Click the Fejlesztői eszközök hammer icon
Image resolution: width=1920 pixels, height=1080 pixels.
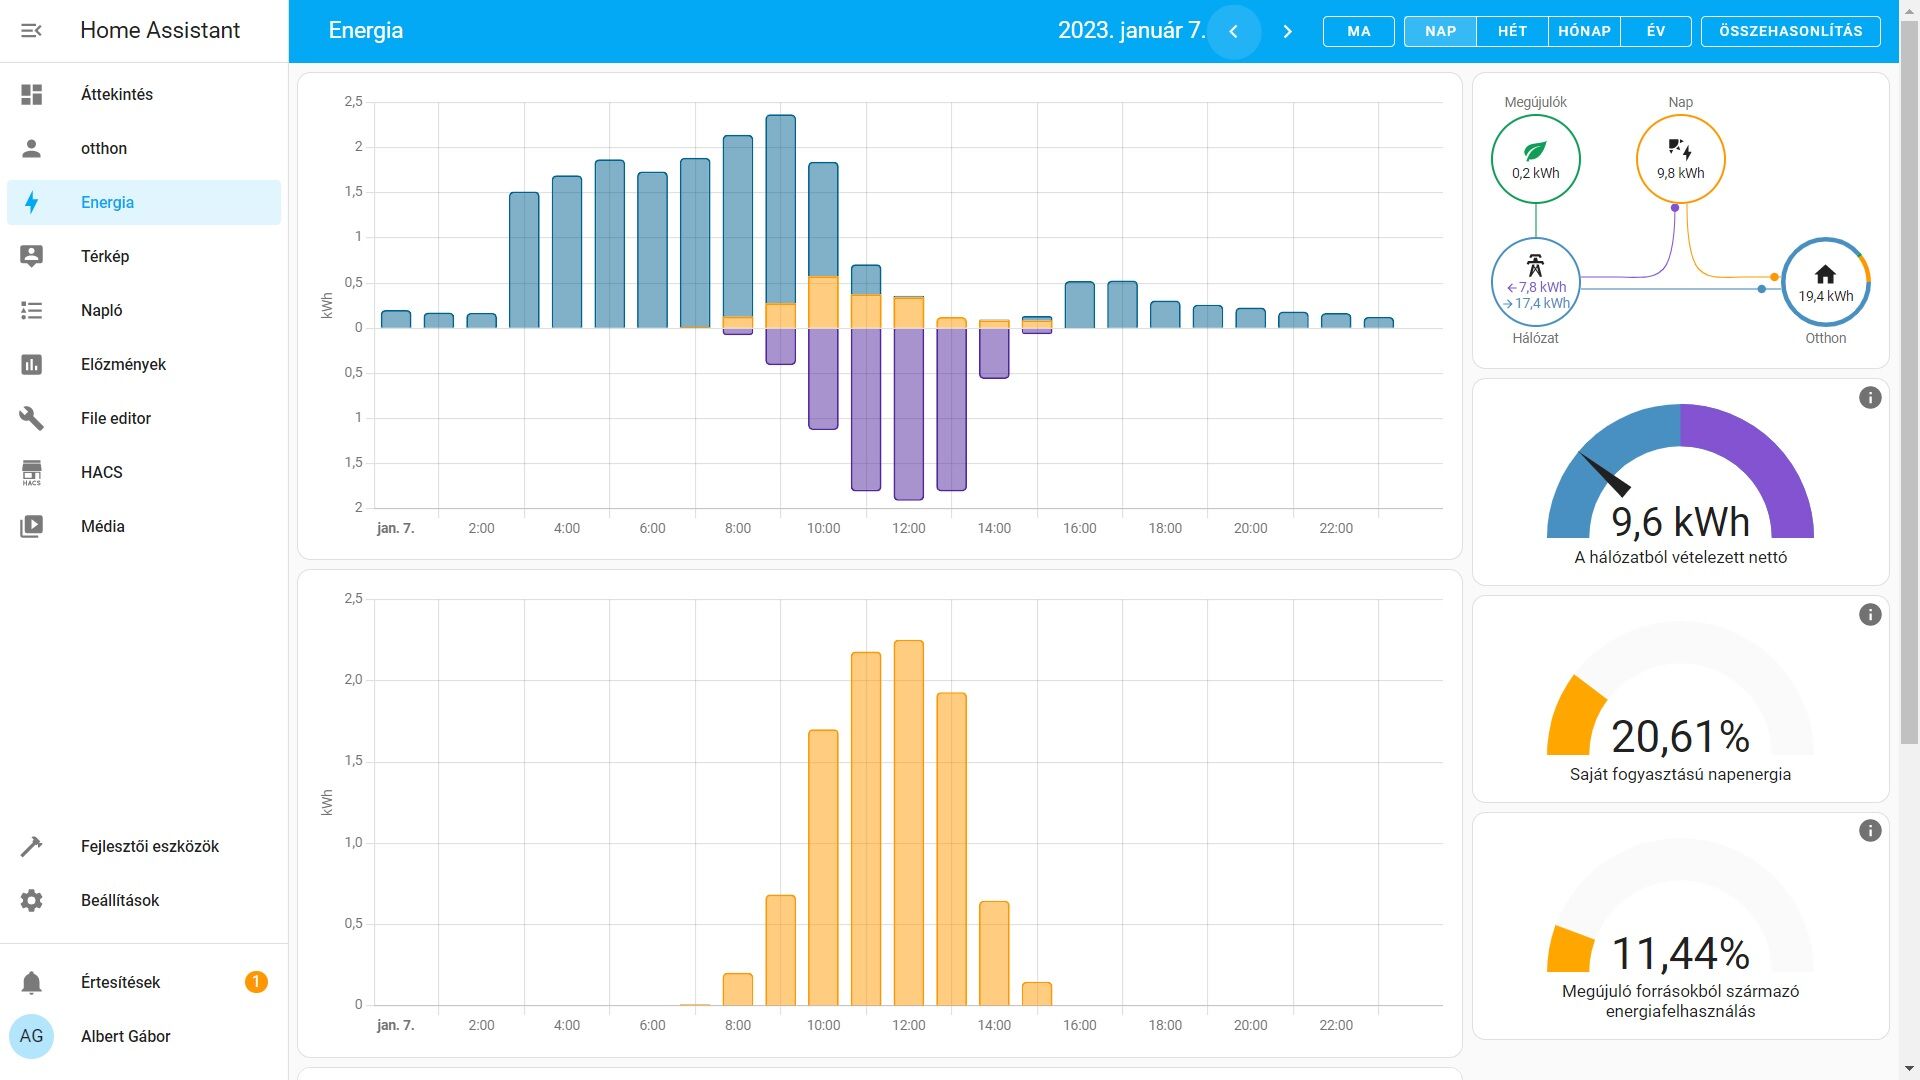coord(31,846)
